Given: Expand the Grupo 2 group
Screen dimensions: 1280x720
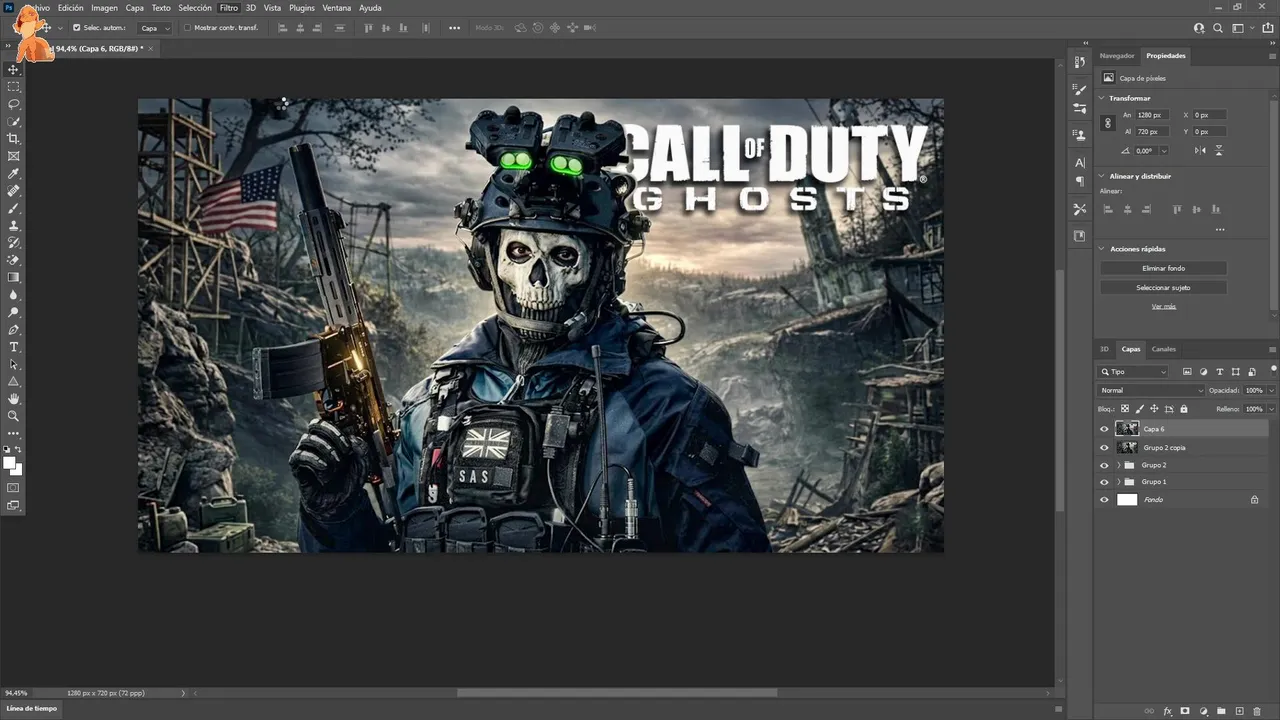Looking at the screenshot, I should 1118,465.
